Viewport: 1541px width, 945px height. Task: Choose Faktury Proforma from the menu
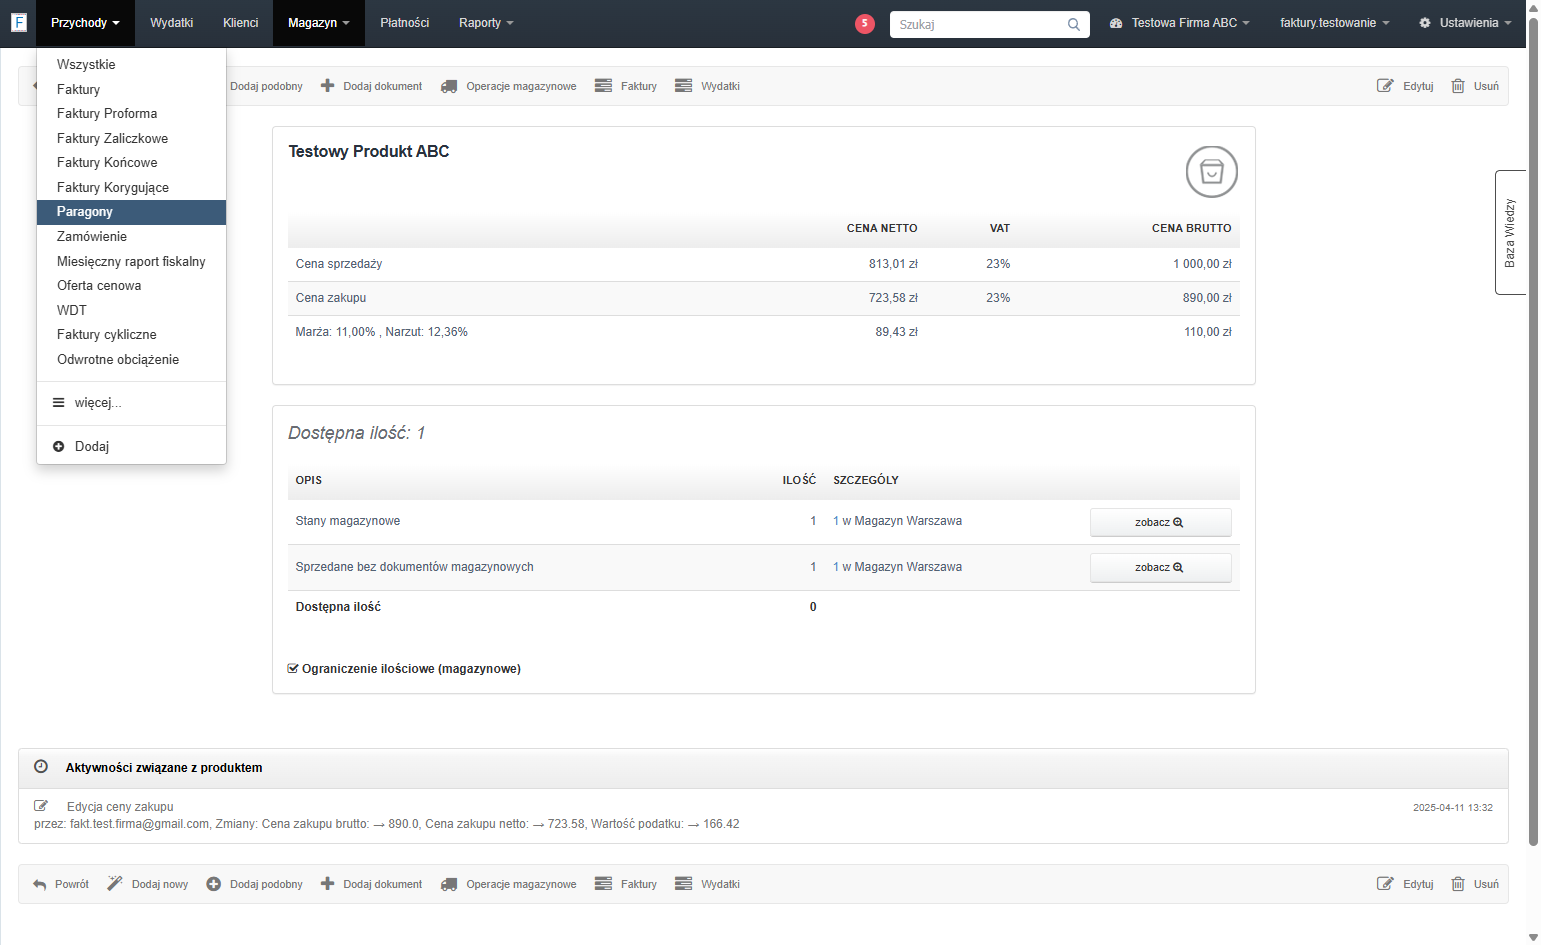(131, 114)
